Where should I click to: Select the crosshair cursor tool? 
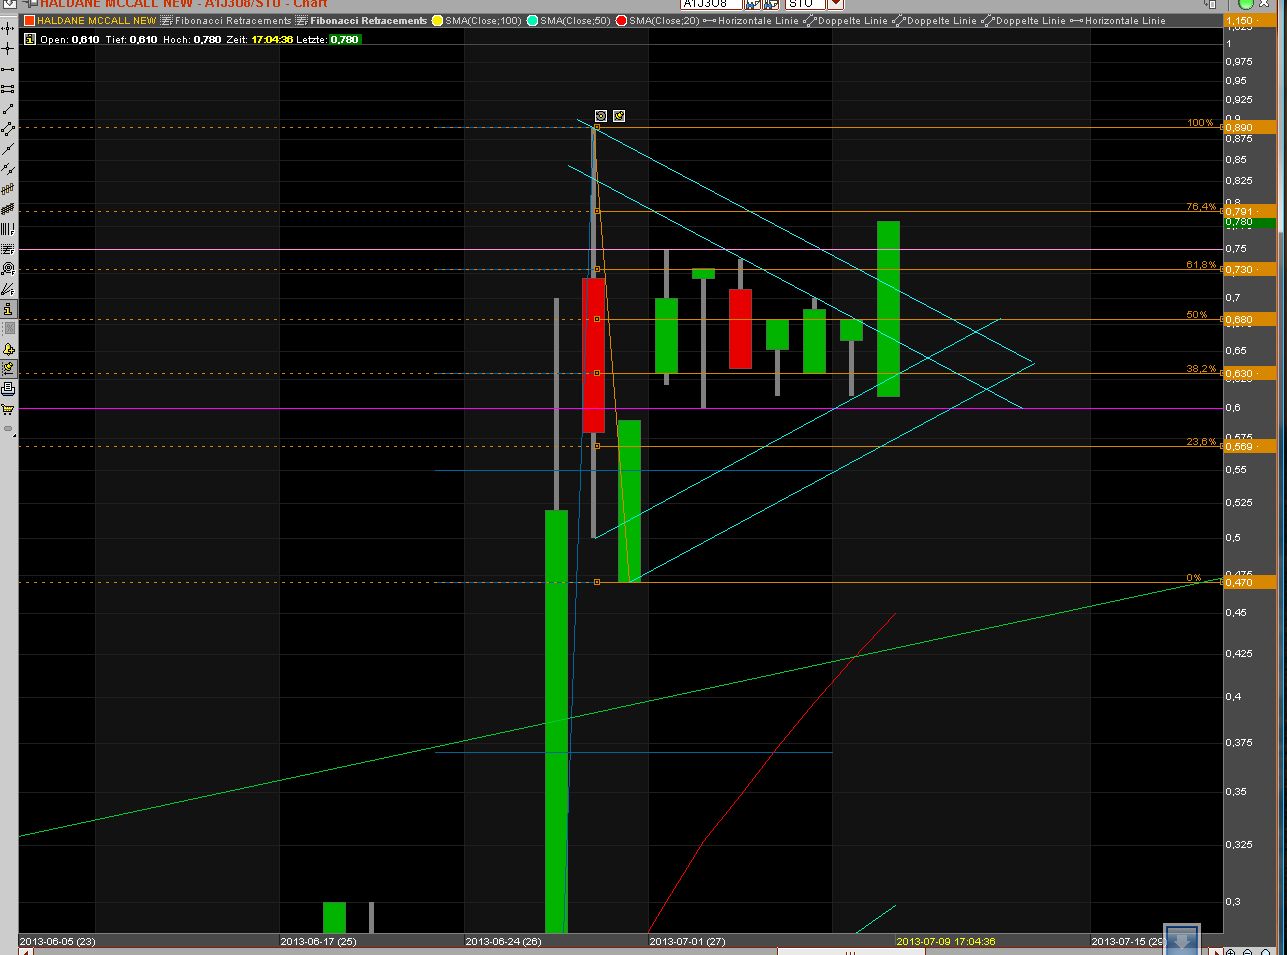[8, 29]
